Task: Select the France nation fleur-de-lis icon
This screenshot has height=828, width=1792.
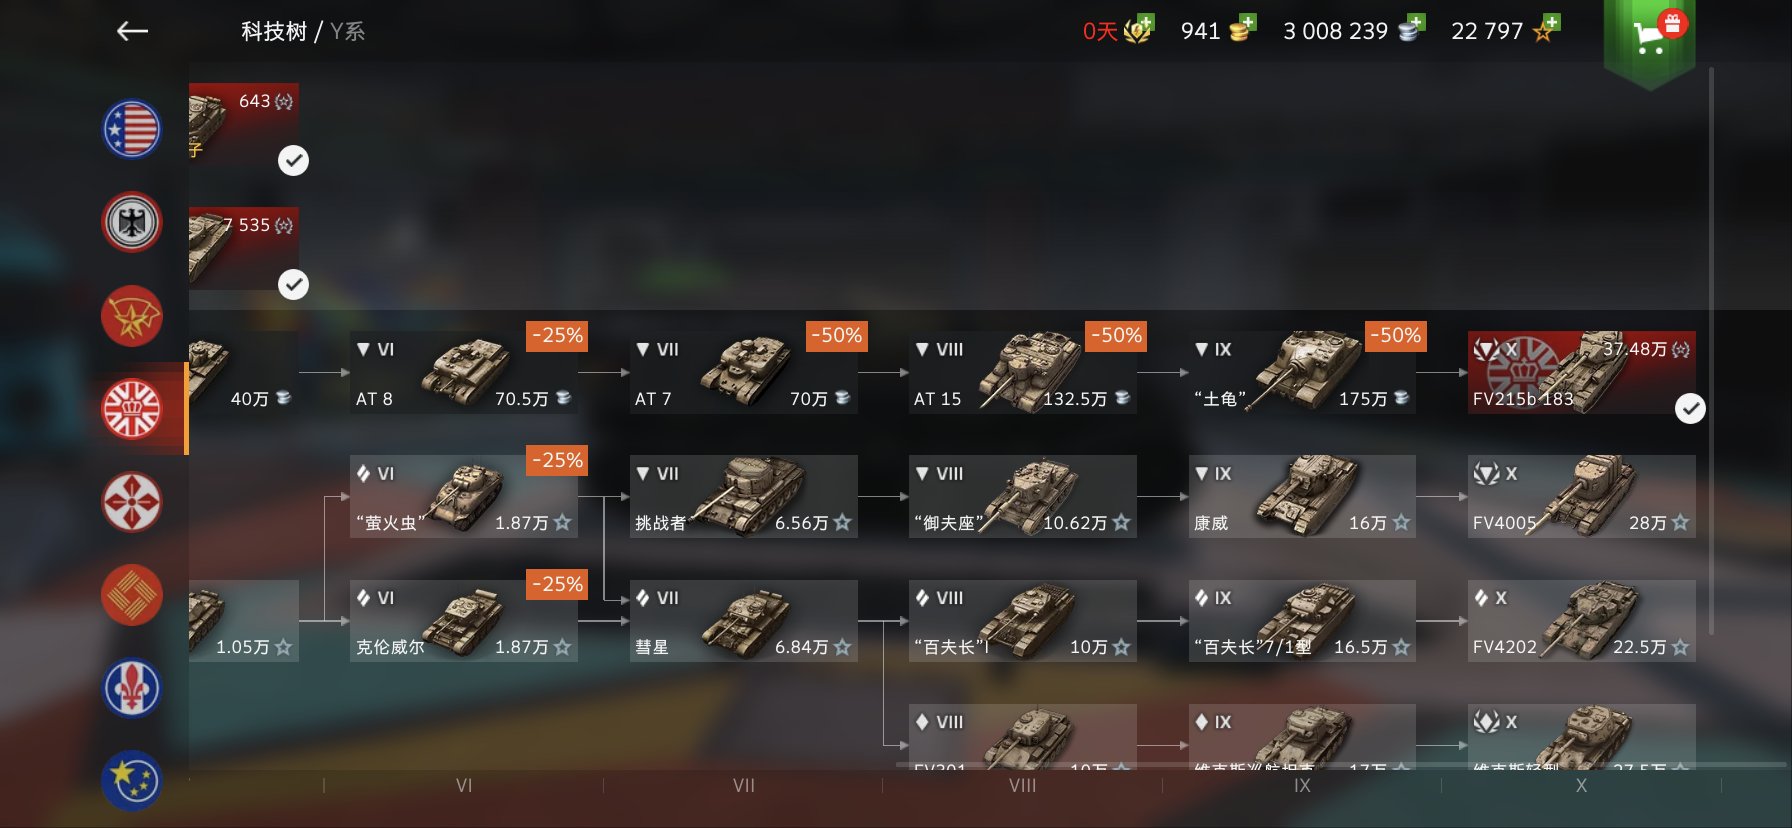Action: pos(132,688)
